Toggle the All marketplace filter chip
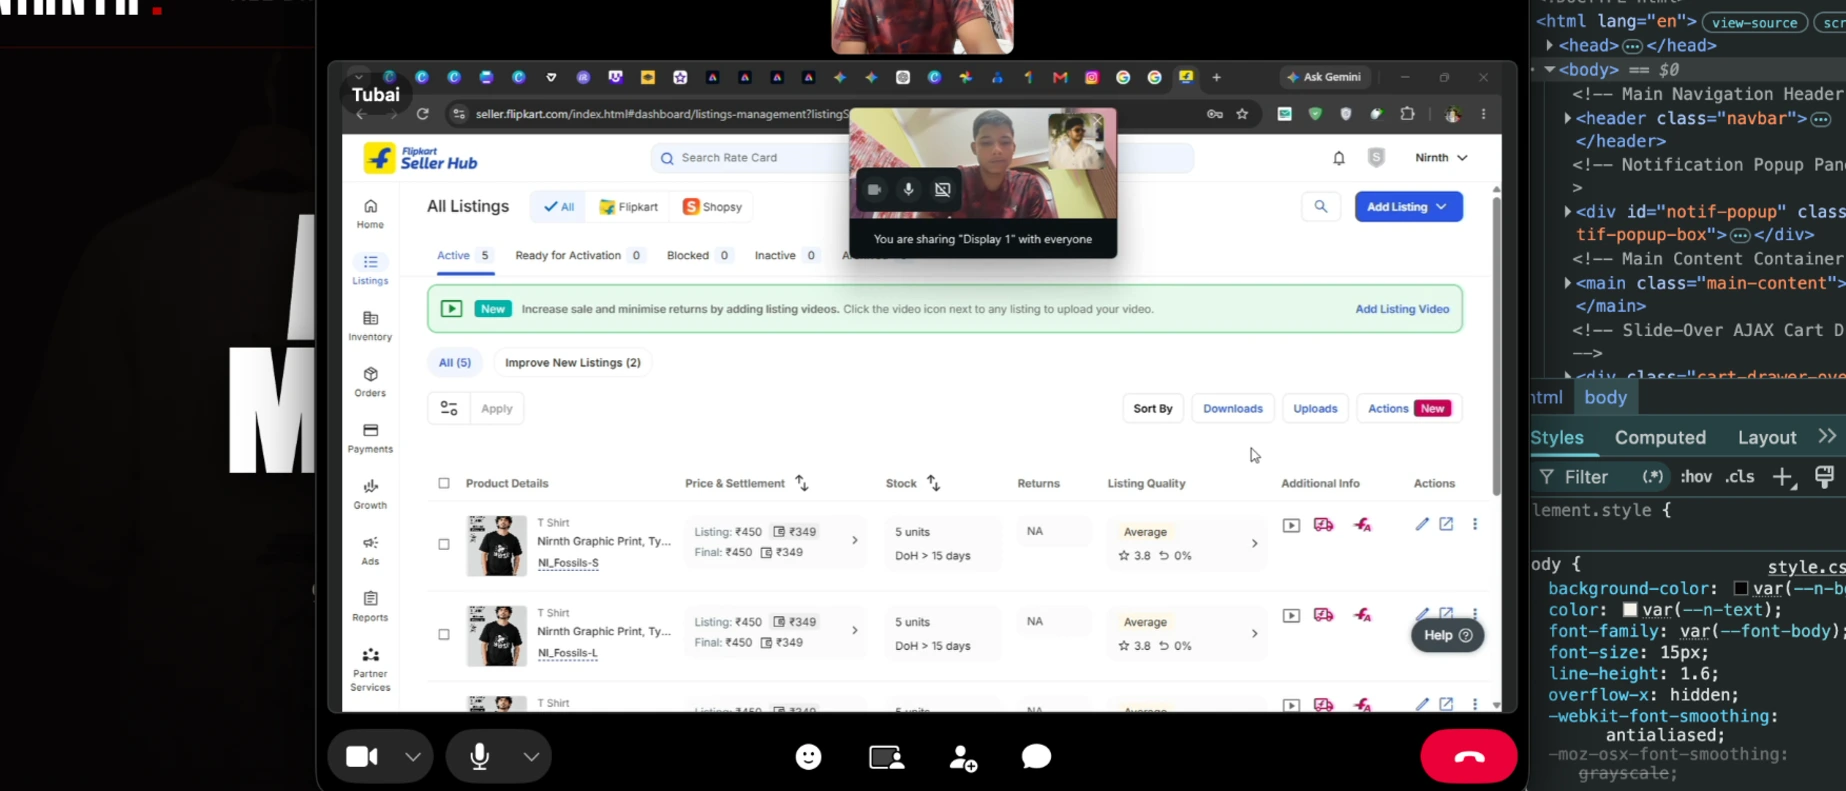1846x791 pixels. click(x=559, y=207)
